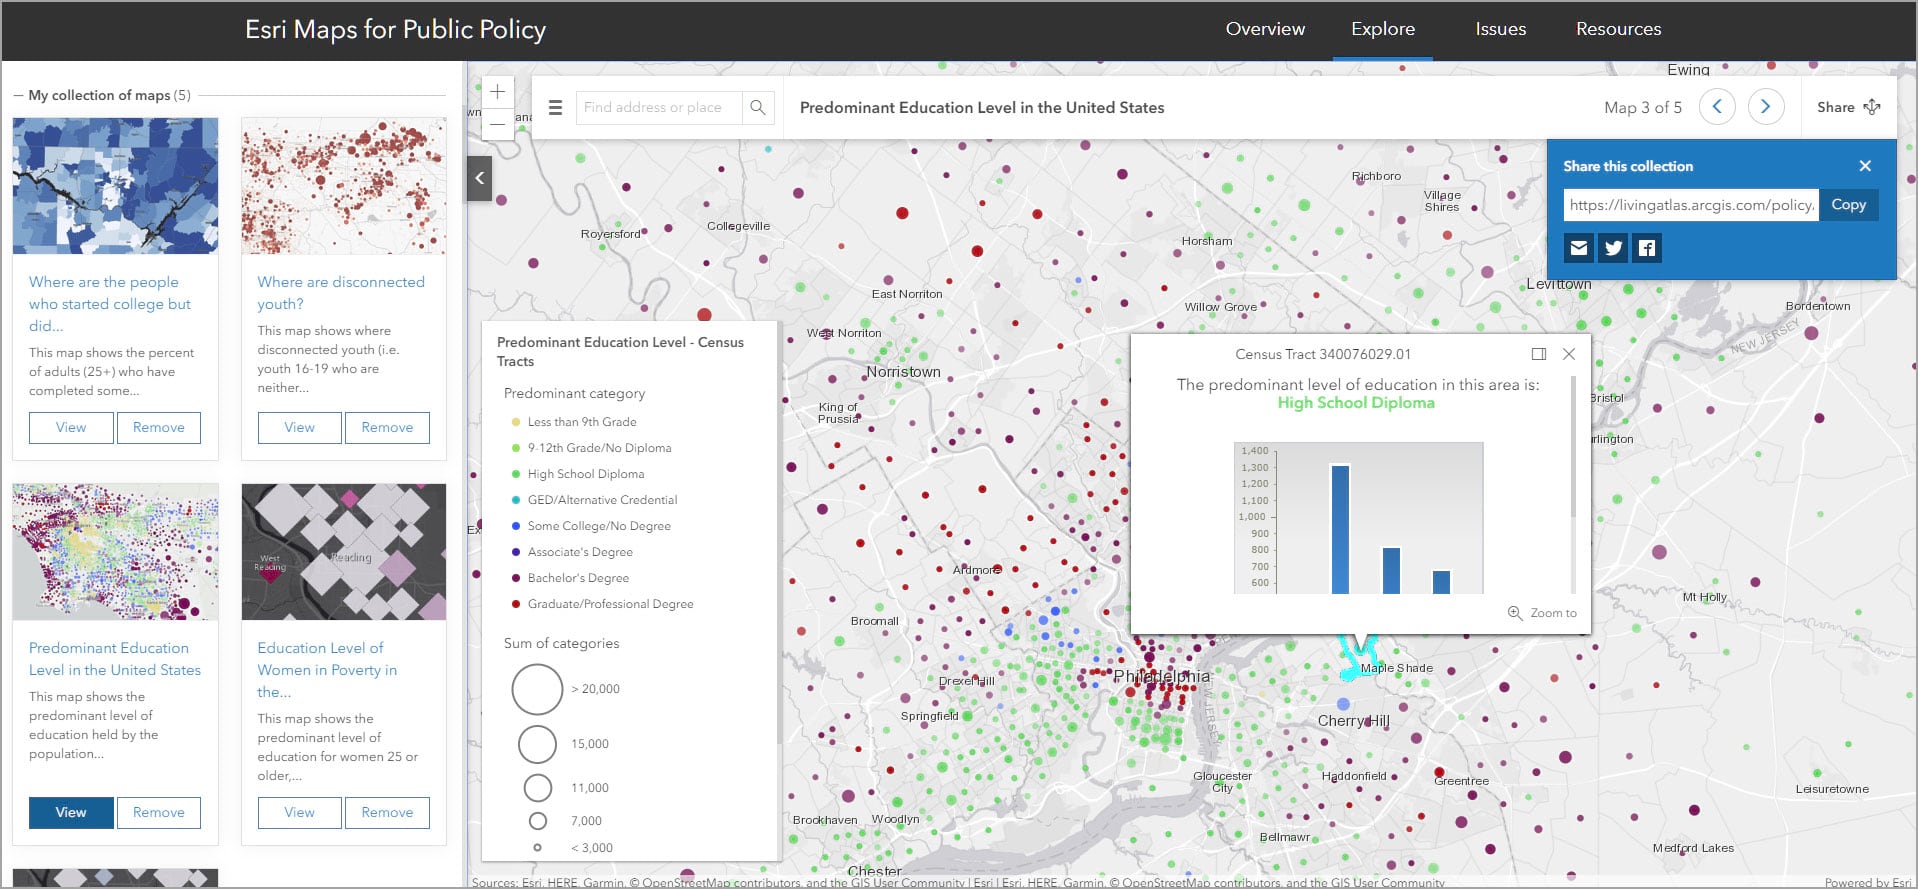Dock the census tract popup
The image size is (1918, 889).
click(1539, 354)
